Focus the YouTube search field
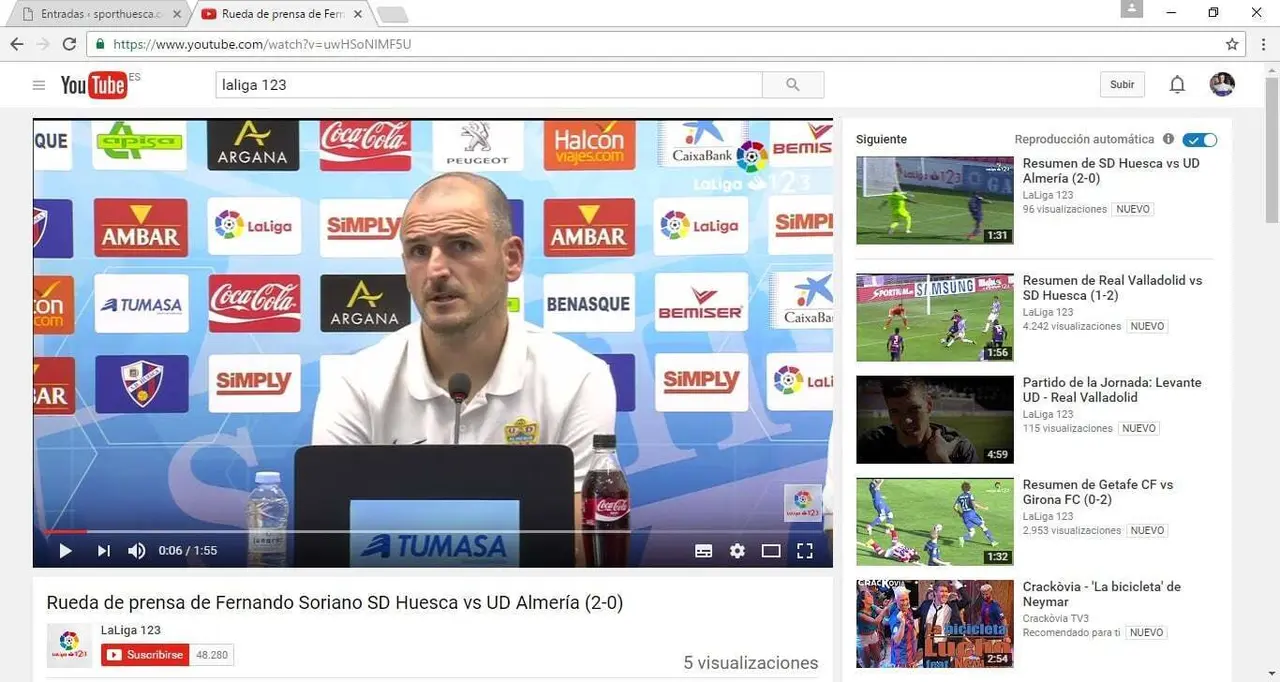 click(x=489, y=85)
